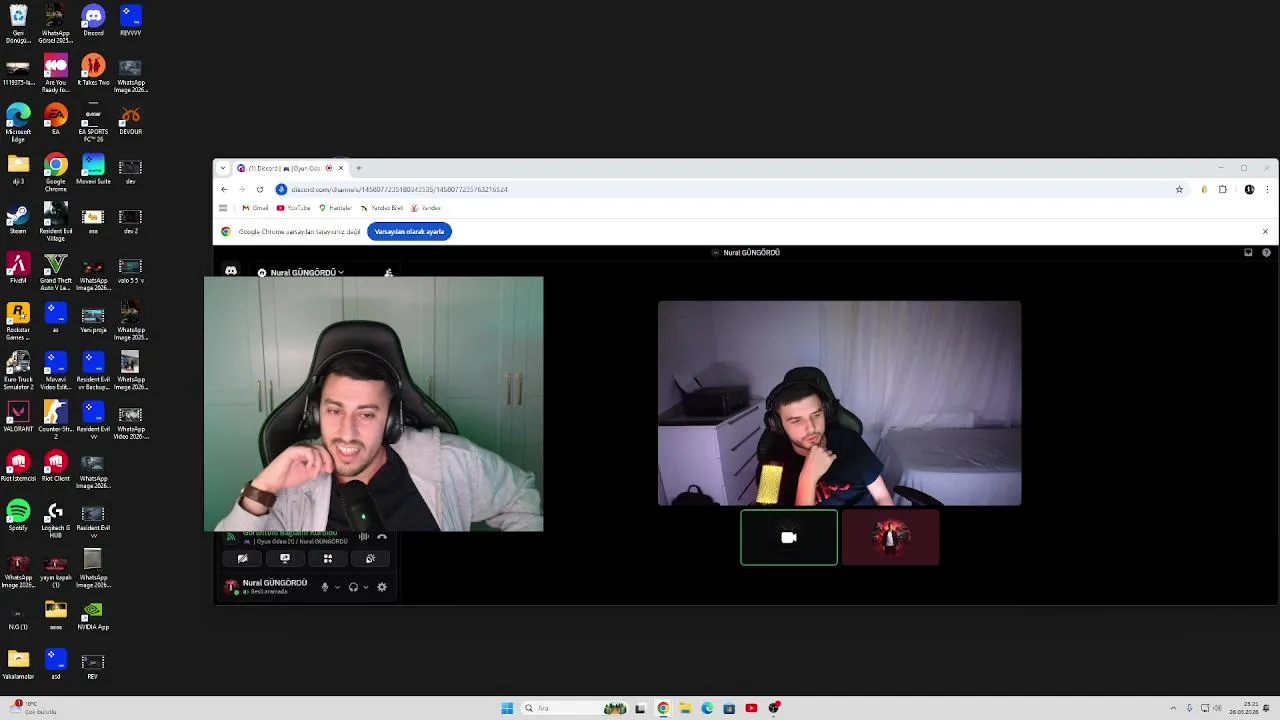
Task: Click the Discord home logo icon
Action: [x=231, y=271]
